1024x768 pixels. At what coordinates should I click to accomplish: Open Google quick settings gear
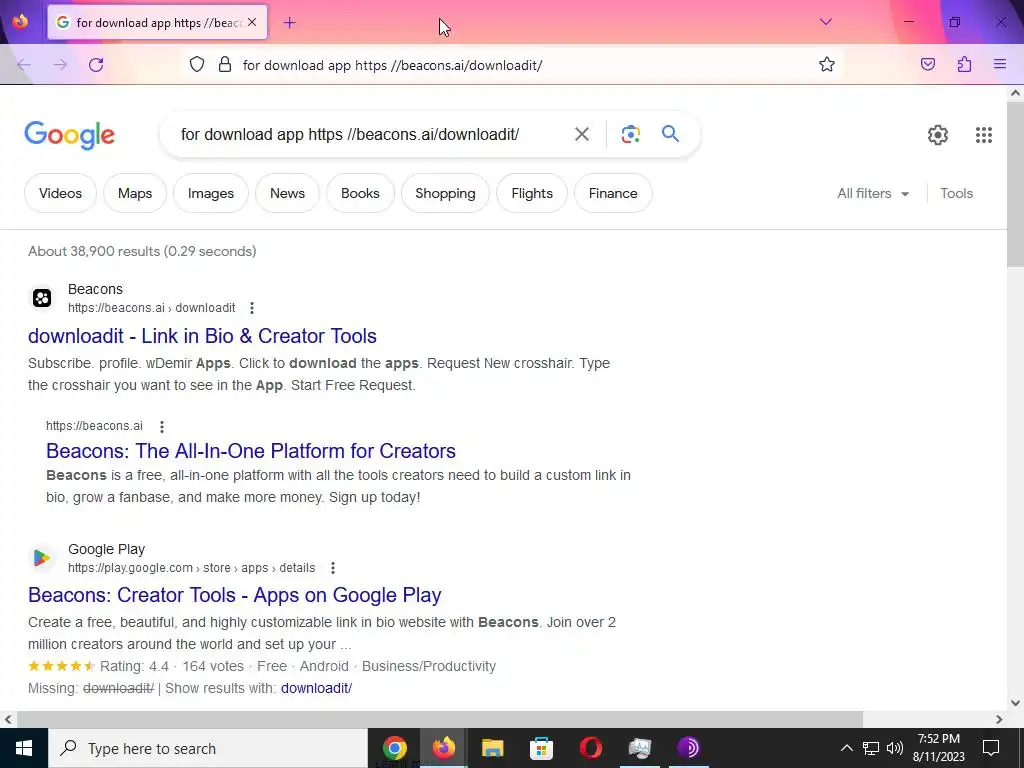937,135
